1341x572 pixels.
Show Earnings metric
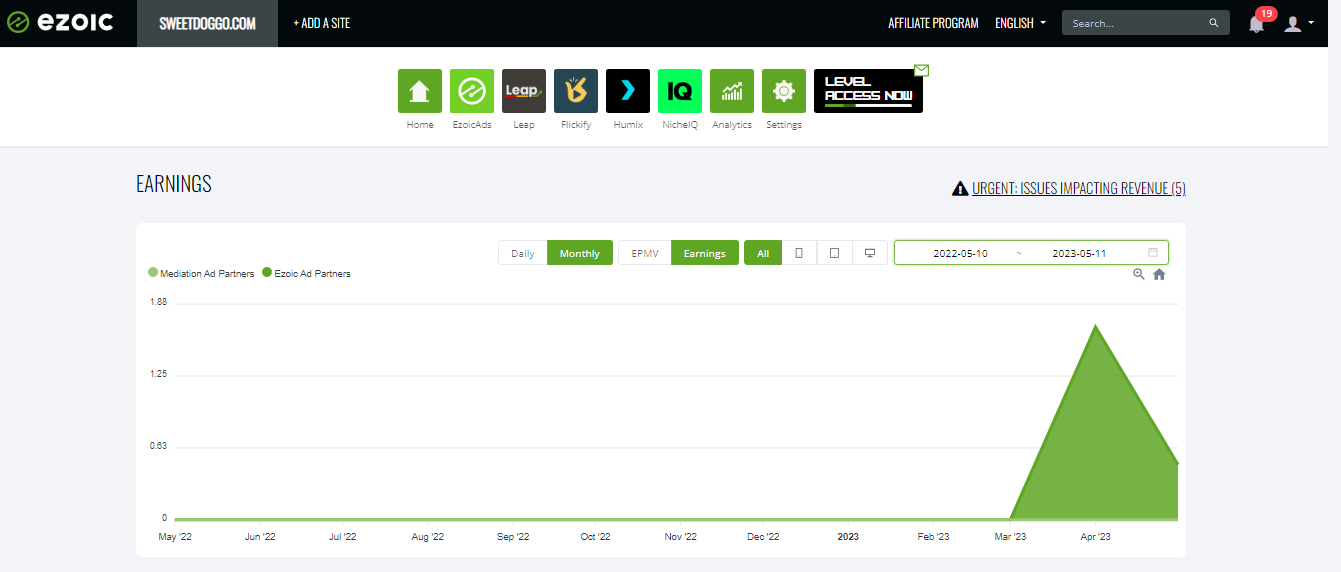pos(705,253)
